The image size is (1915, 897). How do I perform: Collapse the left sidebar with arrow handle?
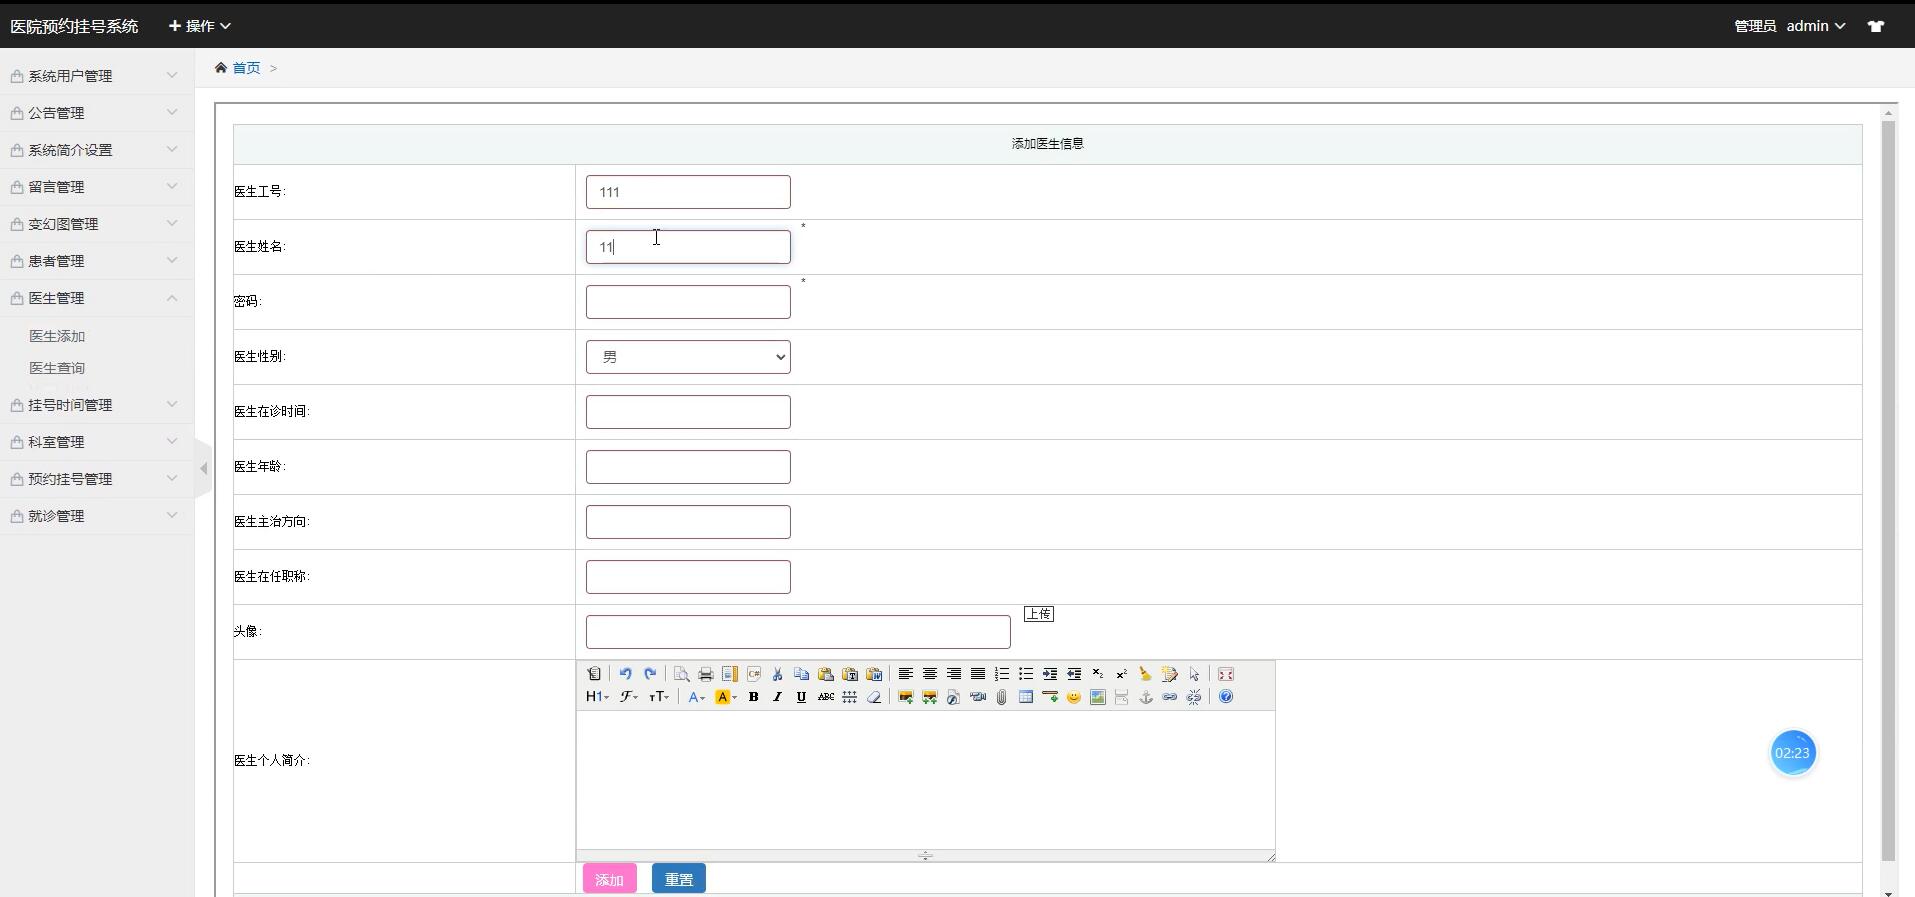pos(203,468)
